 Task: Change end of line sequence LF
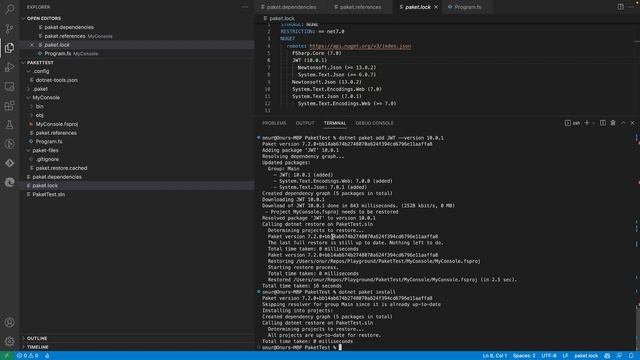click(x=565, y=356)
